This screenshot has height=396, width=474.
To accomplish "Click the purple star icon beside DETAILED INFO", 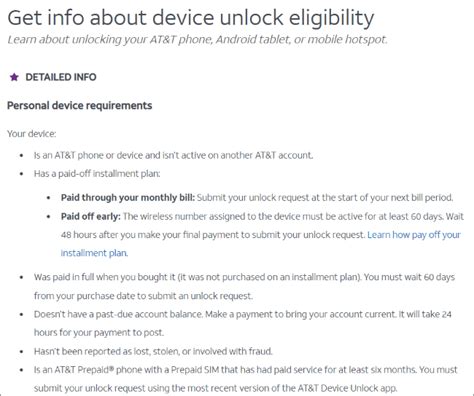I will click(x=14, y=77).
